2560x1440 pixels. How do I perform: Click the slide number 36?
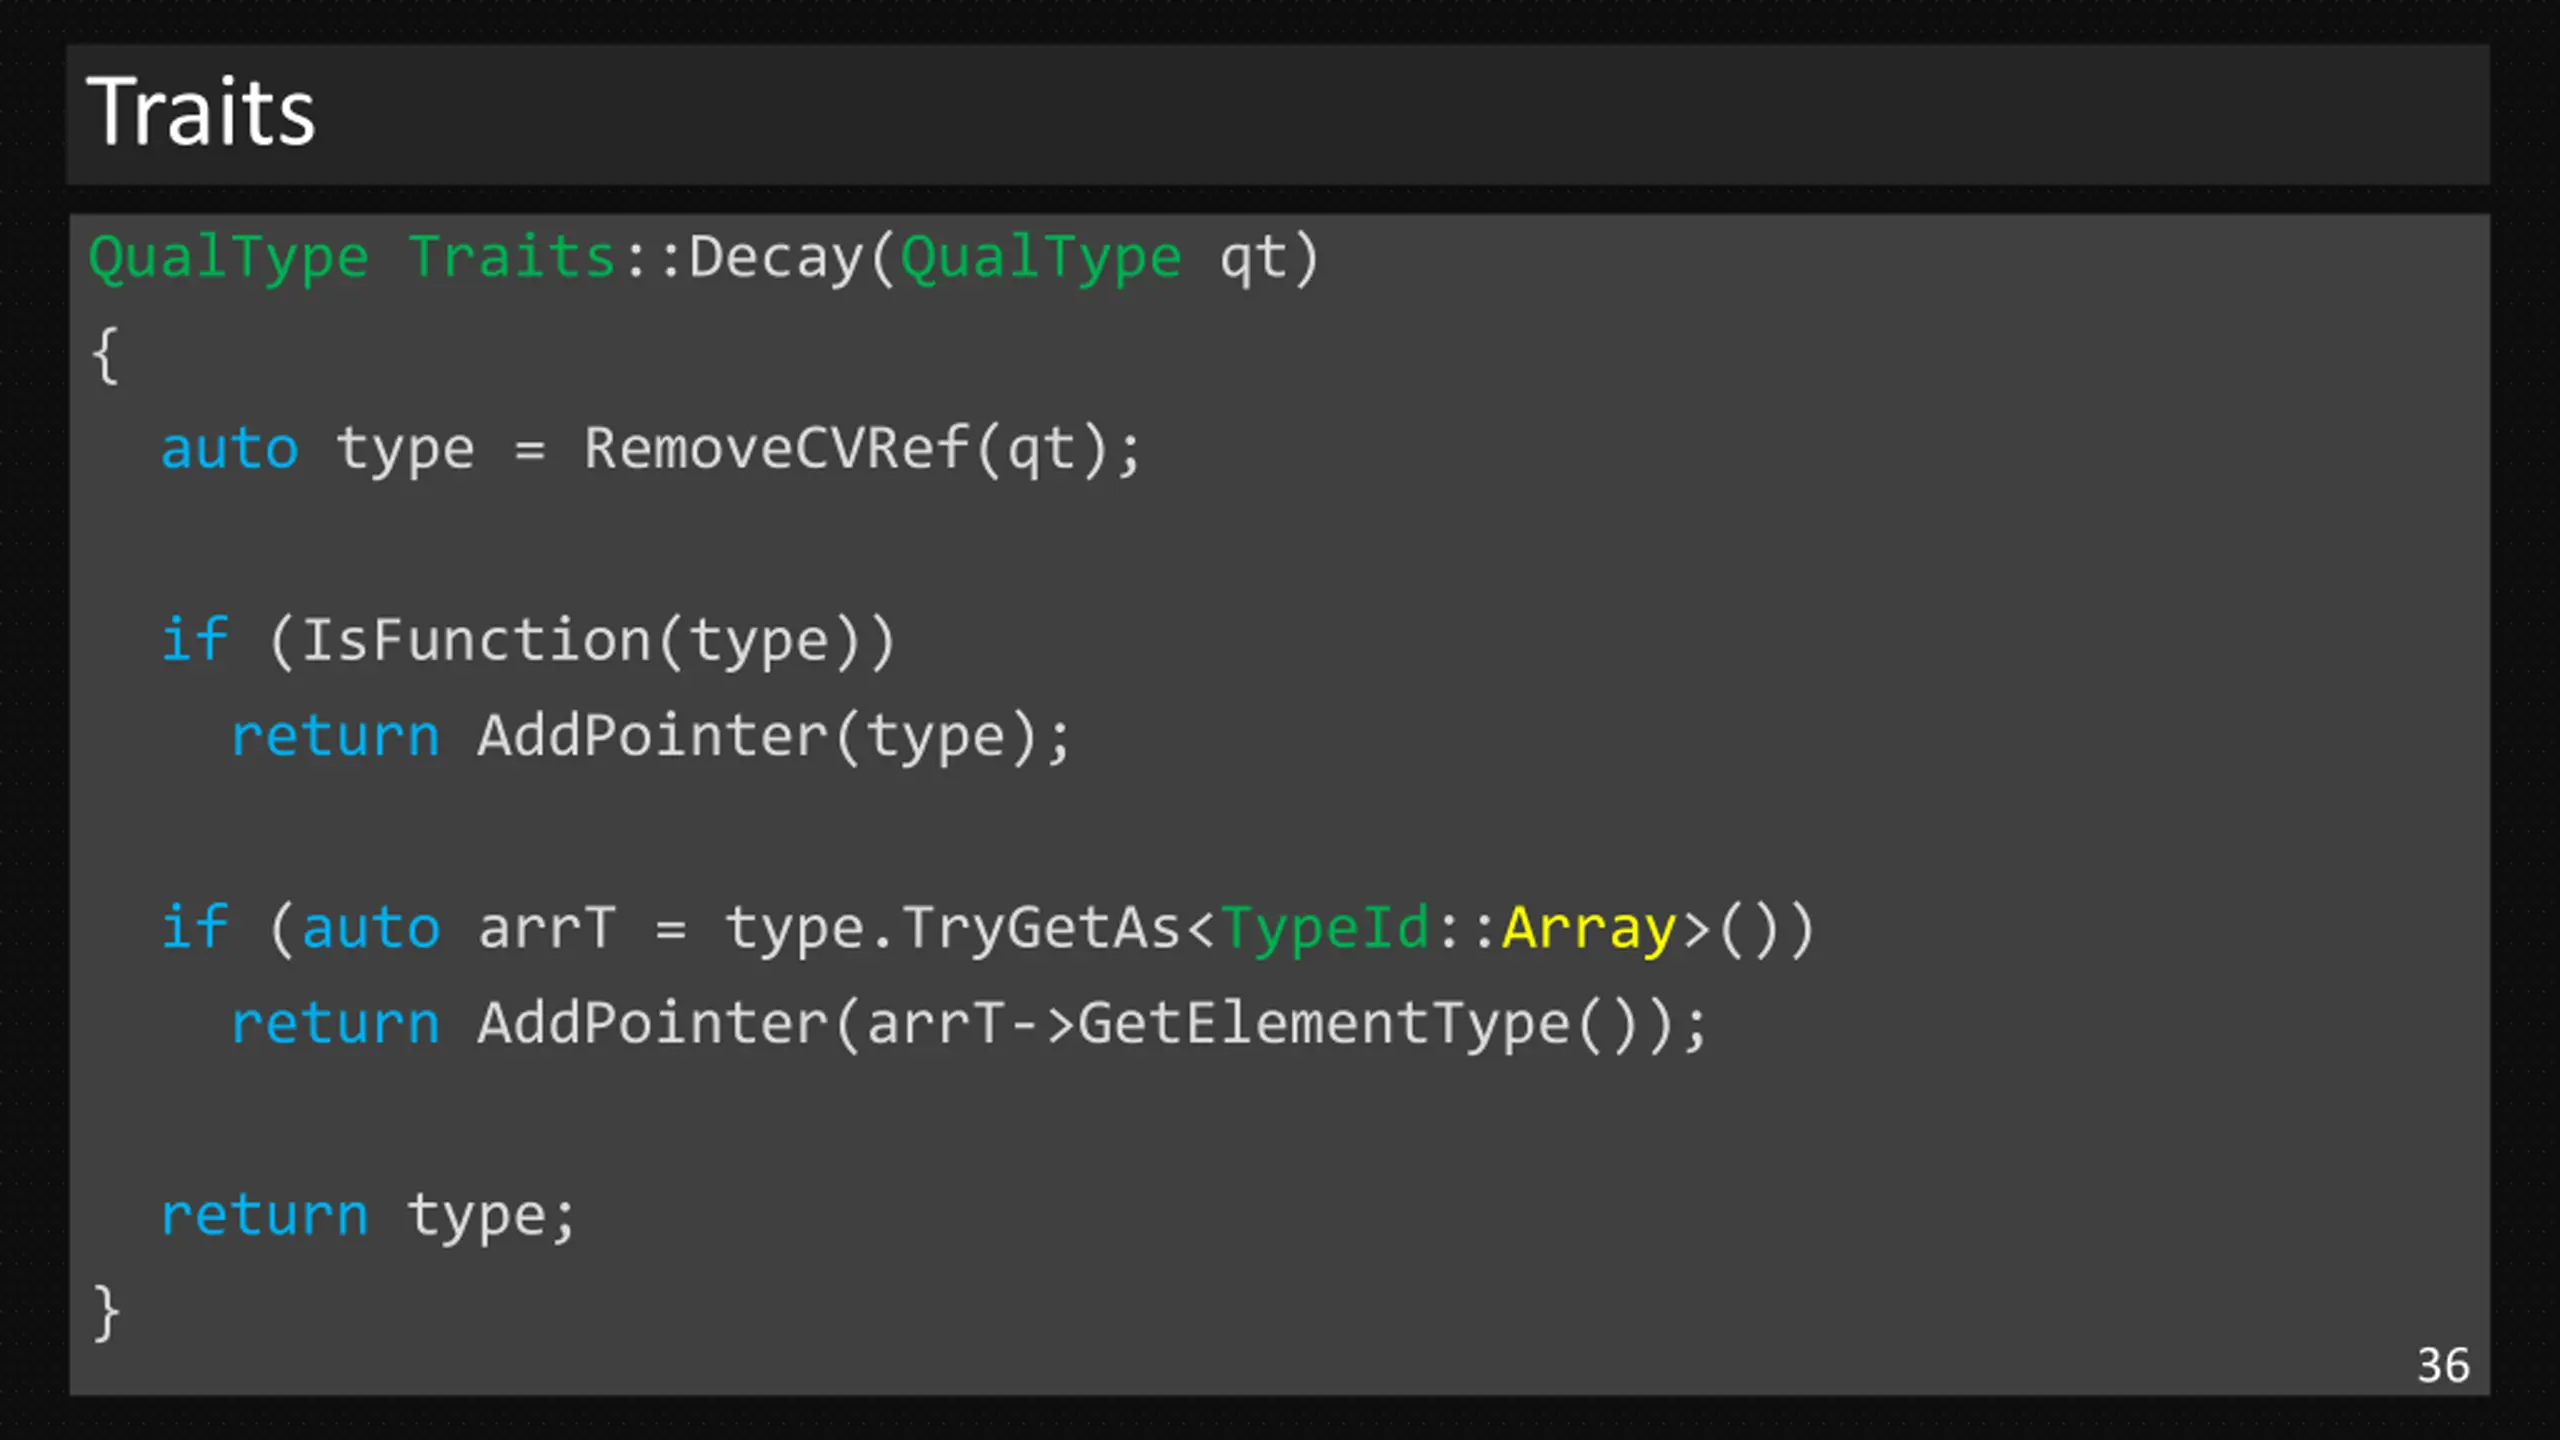coord(2443,1365)
